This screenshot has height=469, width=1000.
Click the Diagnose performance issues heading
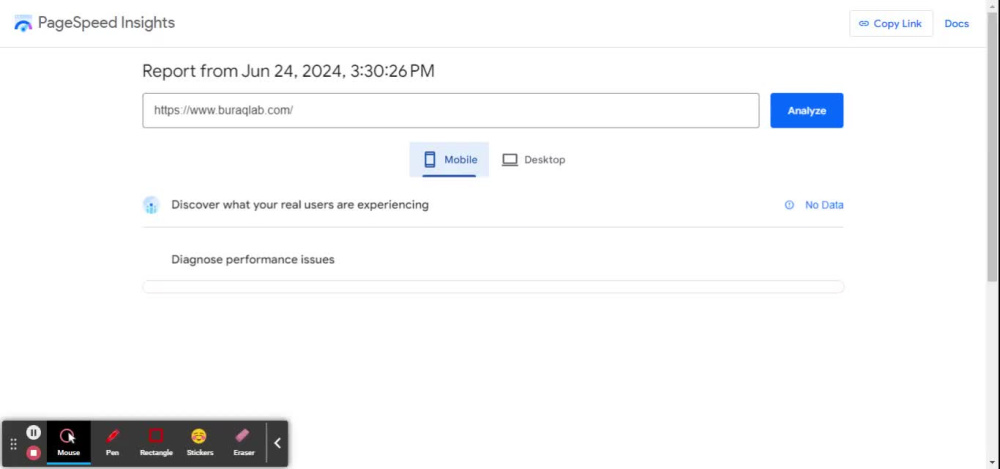(x=253, y=260)
